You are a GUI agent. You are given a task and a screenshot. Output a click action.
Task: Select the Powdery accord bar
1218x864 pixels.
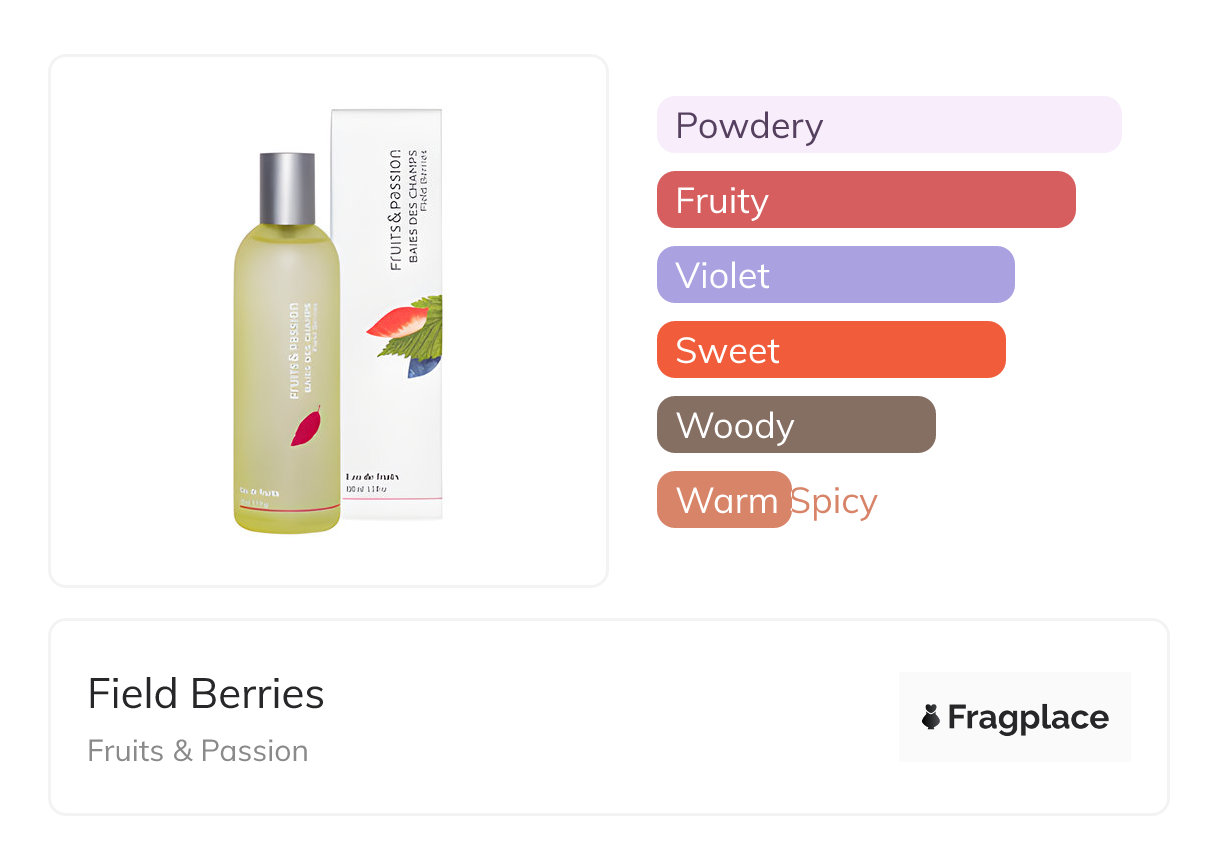click(888, 125)
